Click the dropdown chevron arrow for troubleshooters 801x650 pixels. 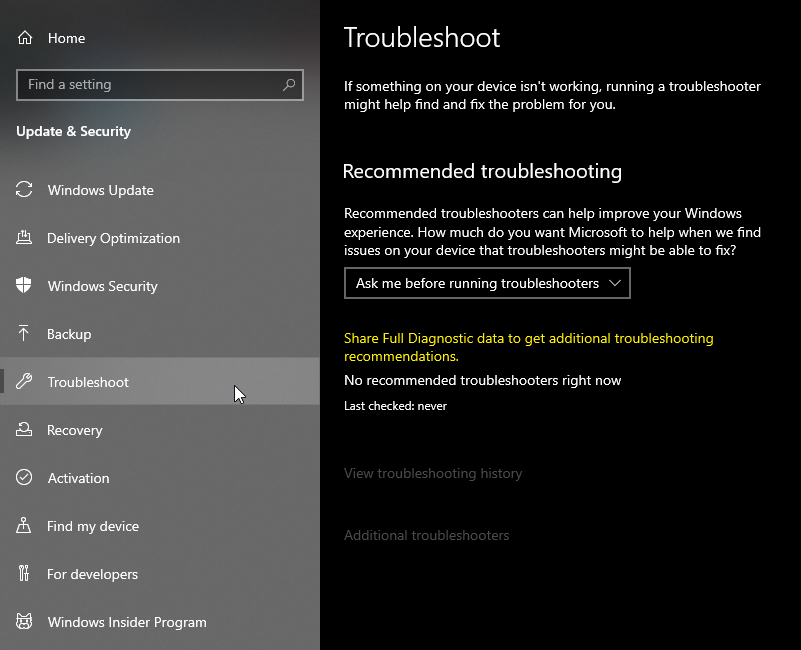[615, 283]
